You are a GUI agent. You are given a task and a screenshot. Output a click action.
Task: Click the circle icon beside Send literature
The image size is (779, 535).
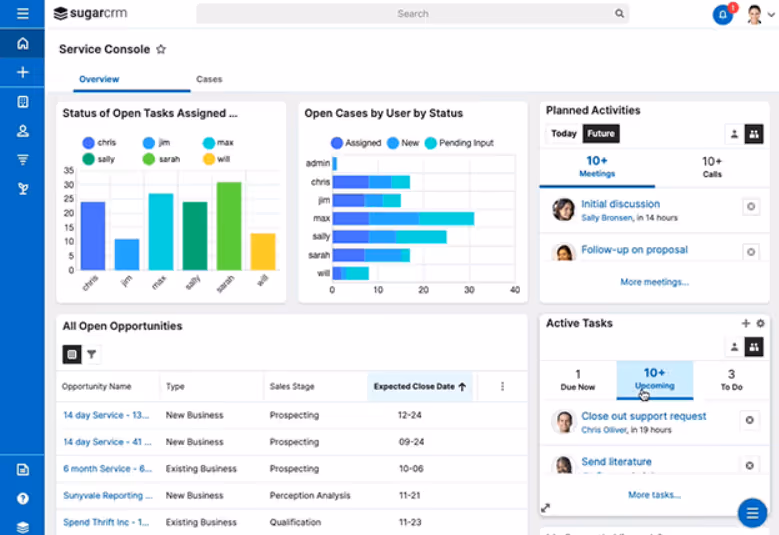[x=750, y=465]
